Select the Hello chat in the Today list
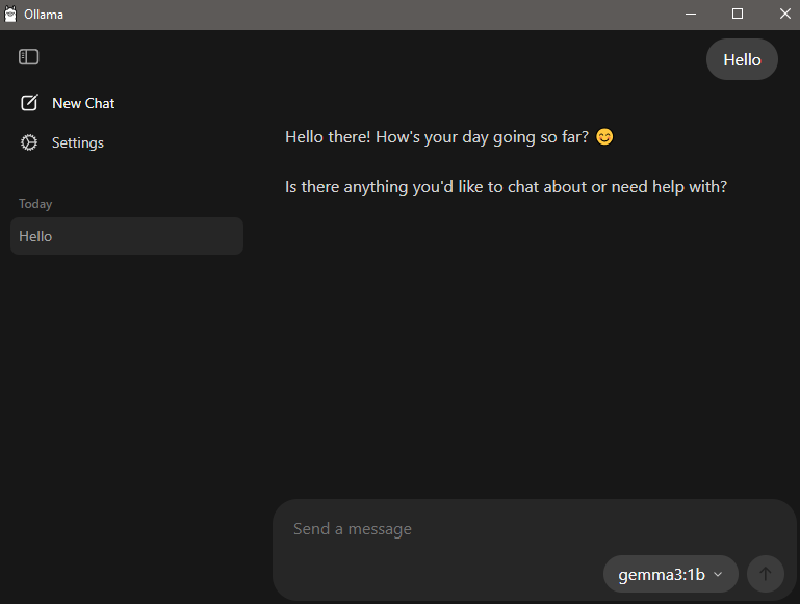Image resolution: width=800 pixels, height=604 pixels. tap(126, 236)
